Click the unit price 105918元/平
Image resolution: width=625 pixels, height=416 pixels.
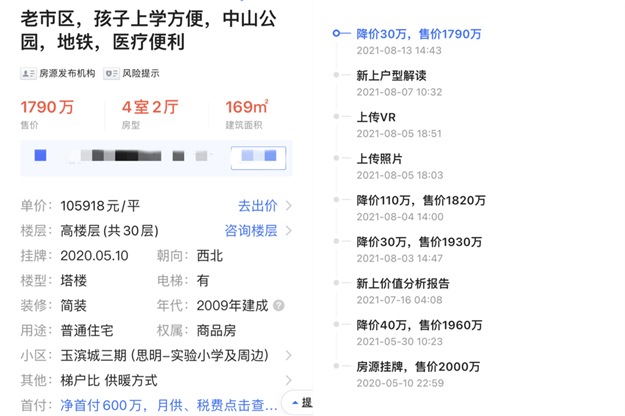point(100,206)
